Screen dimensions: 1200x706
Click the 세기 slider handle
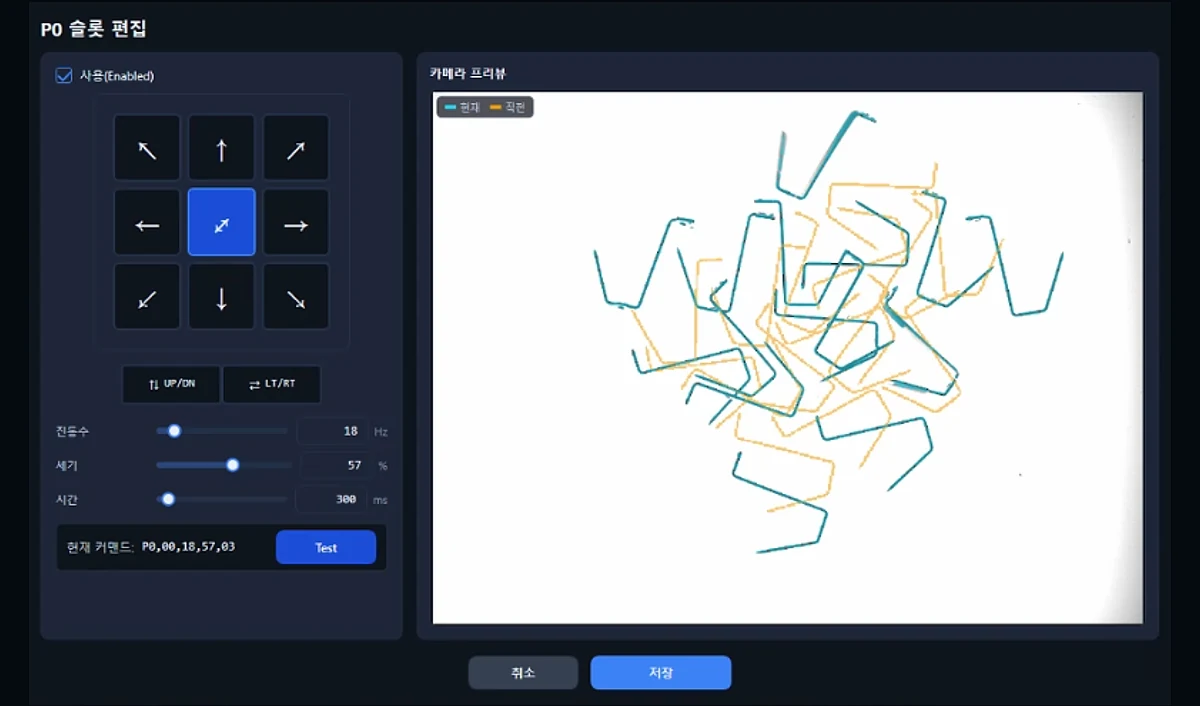click(233, 465)
